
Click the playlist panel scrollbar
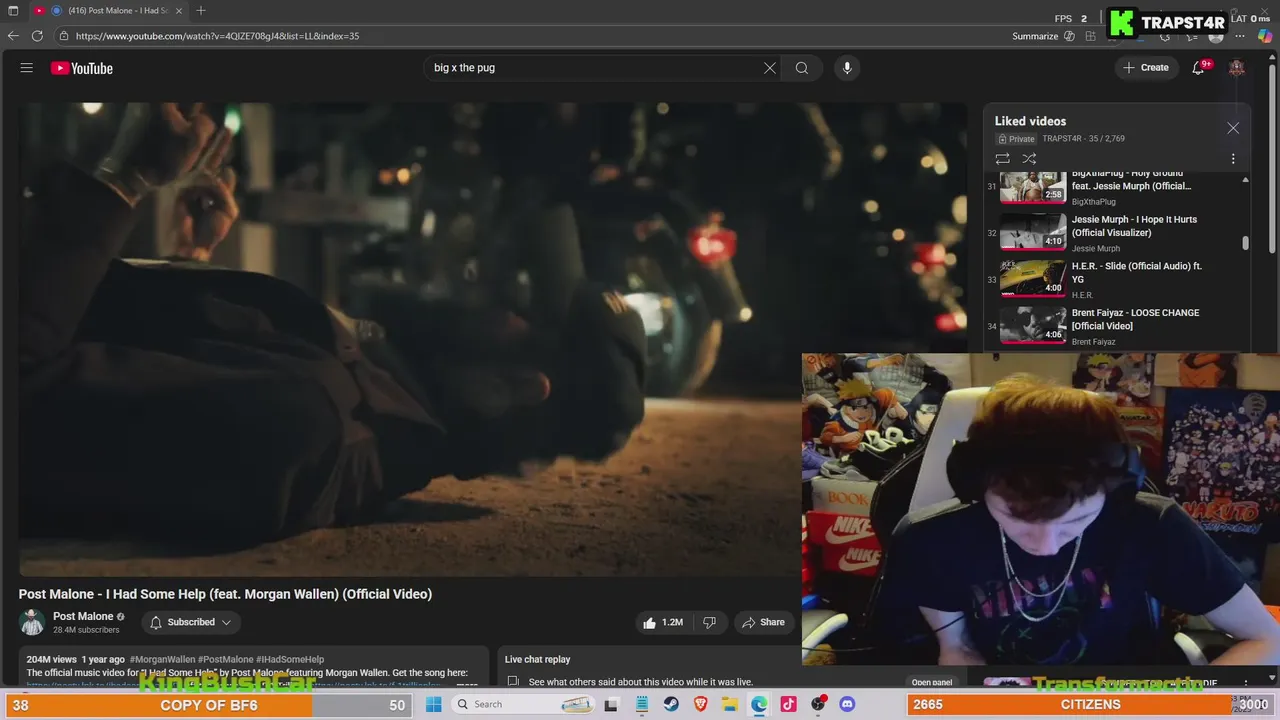click(x=1245, y=243)
